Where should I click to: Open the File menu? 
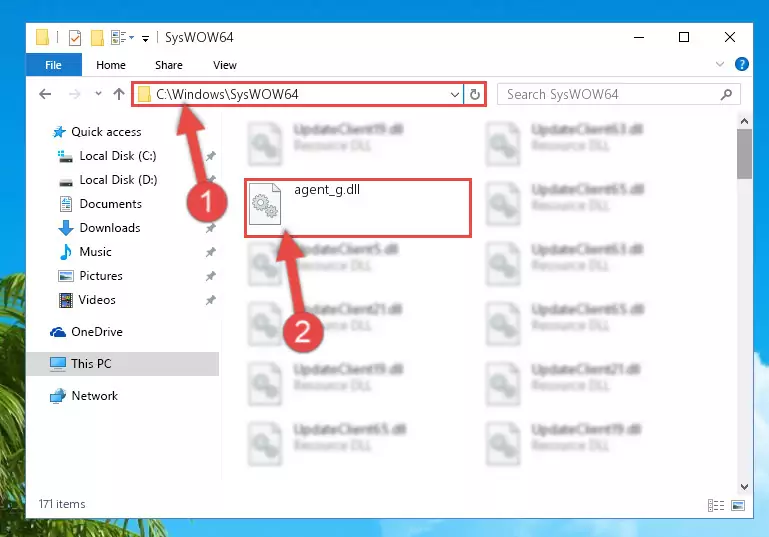point(53,65)
